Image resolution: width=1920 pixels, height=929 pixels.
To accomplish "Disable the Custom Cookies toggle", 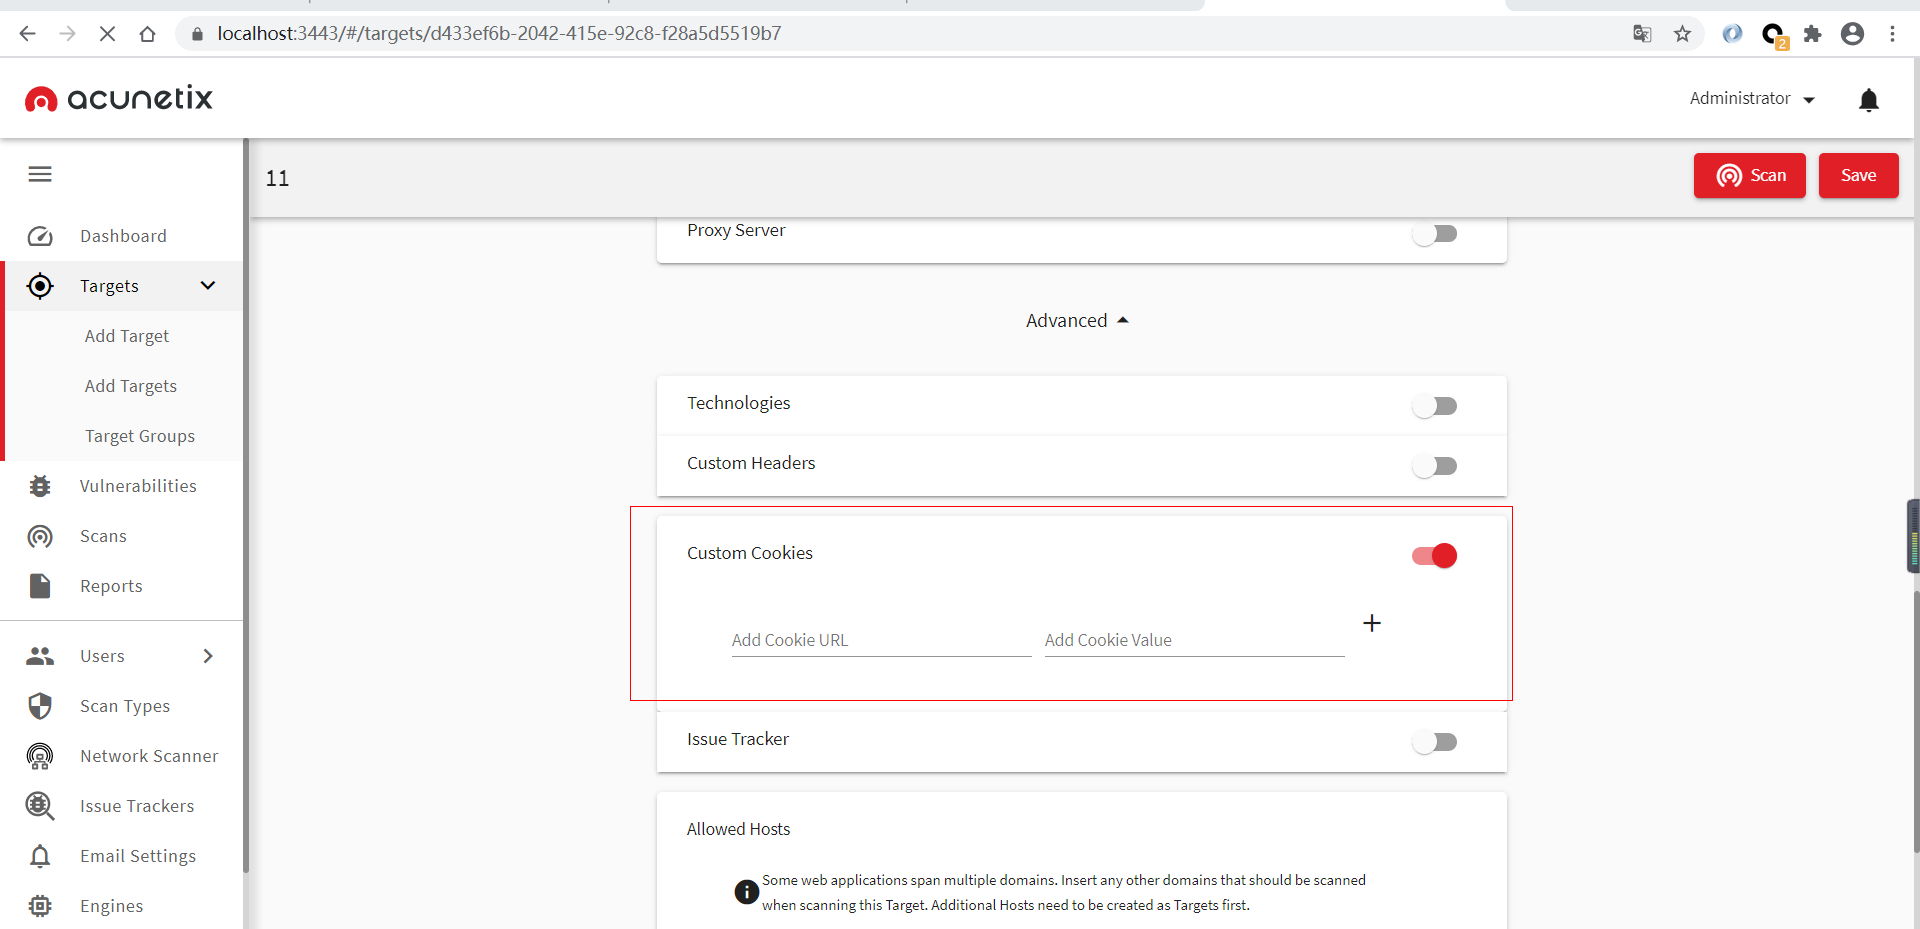I will pyautogui.click(x=1435, y=556).
